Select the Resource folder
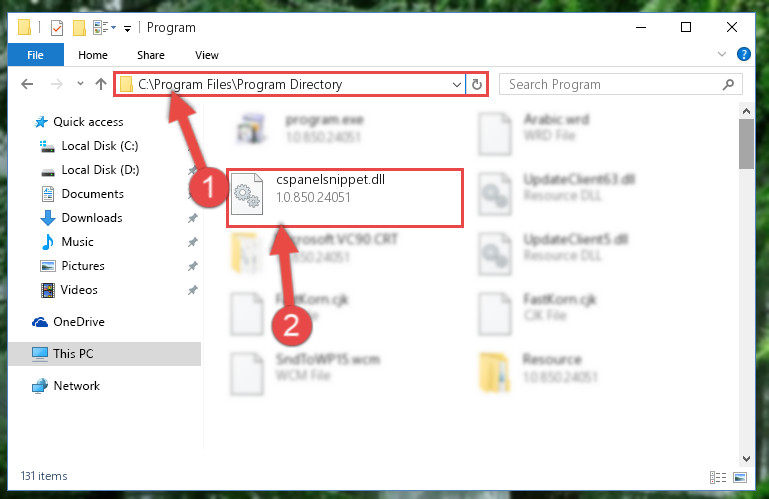Viewport: 769px width, 499px height. pos(538,372)
